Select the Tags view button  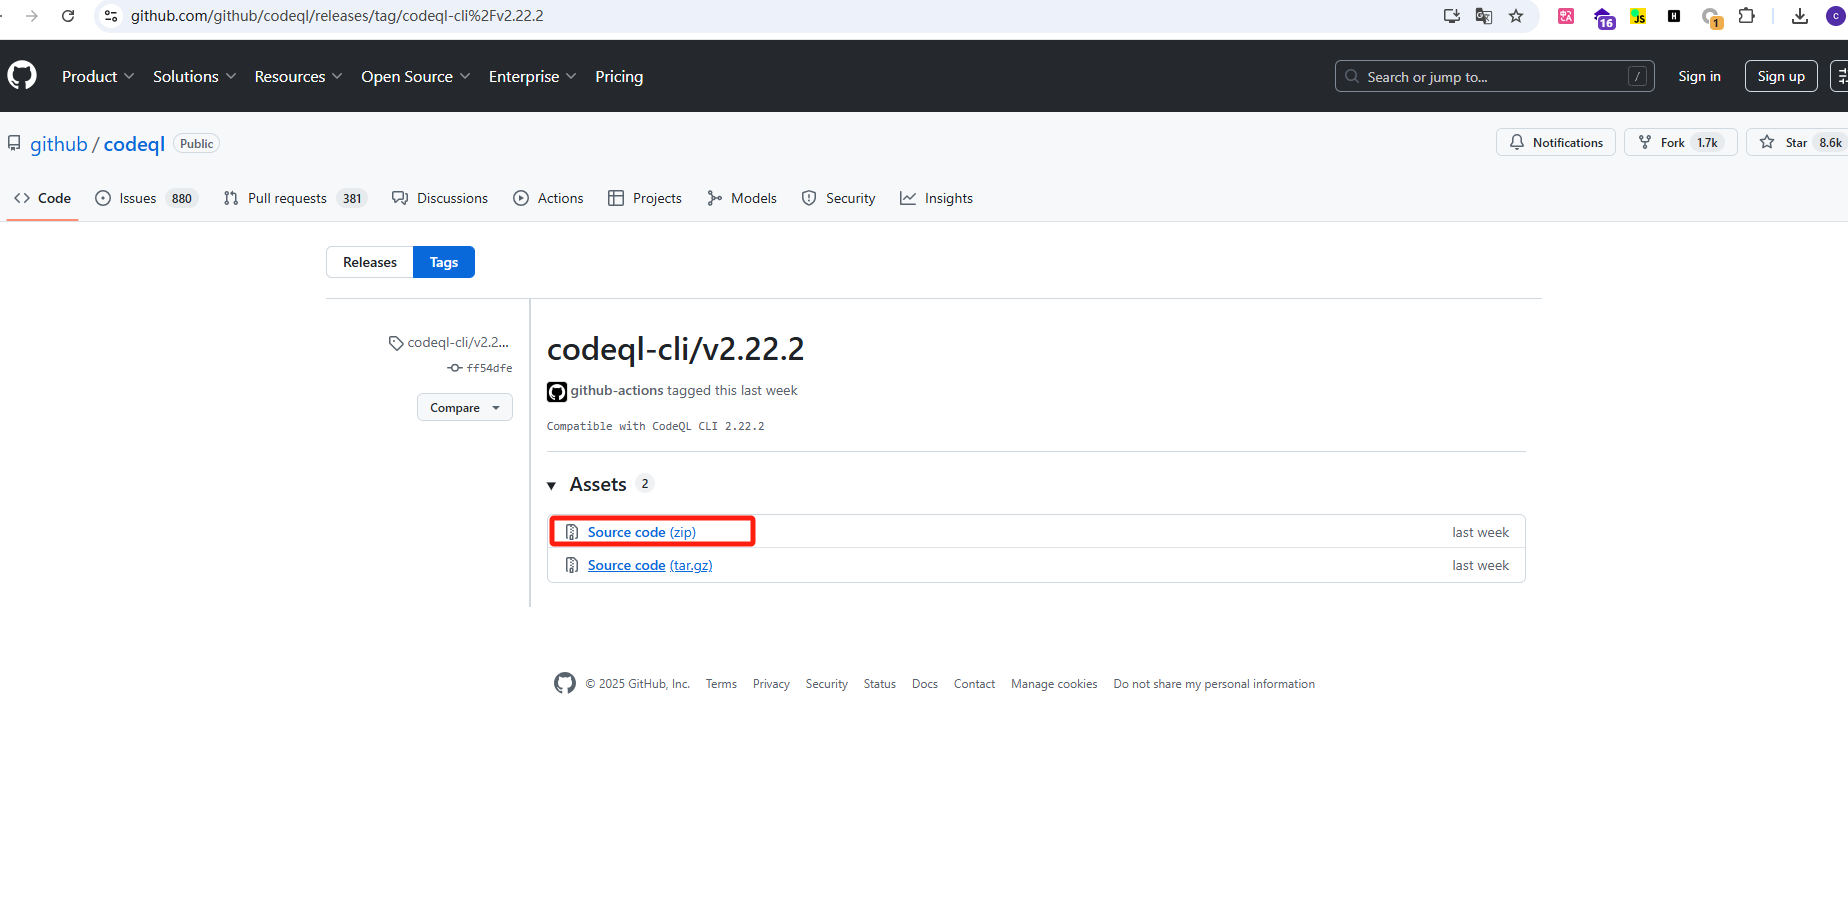click(444, 262)
